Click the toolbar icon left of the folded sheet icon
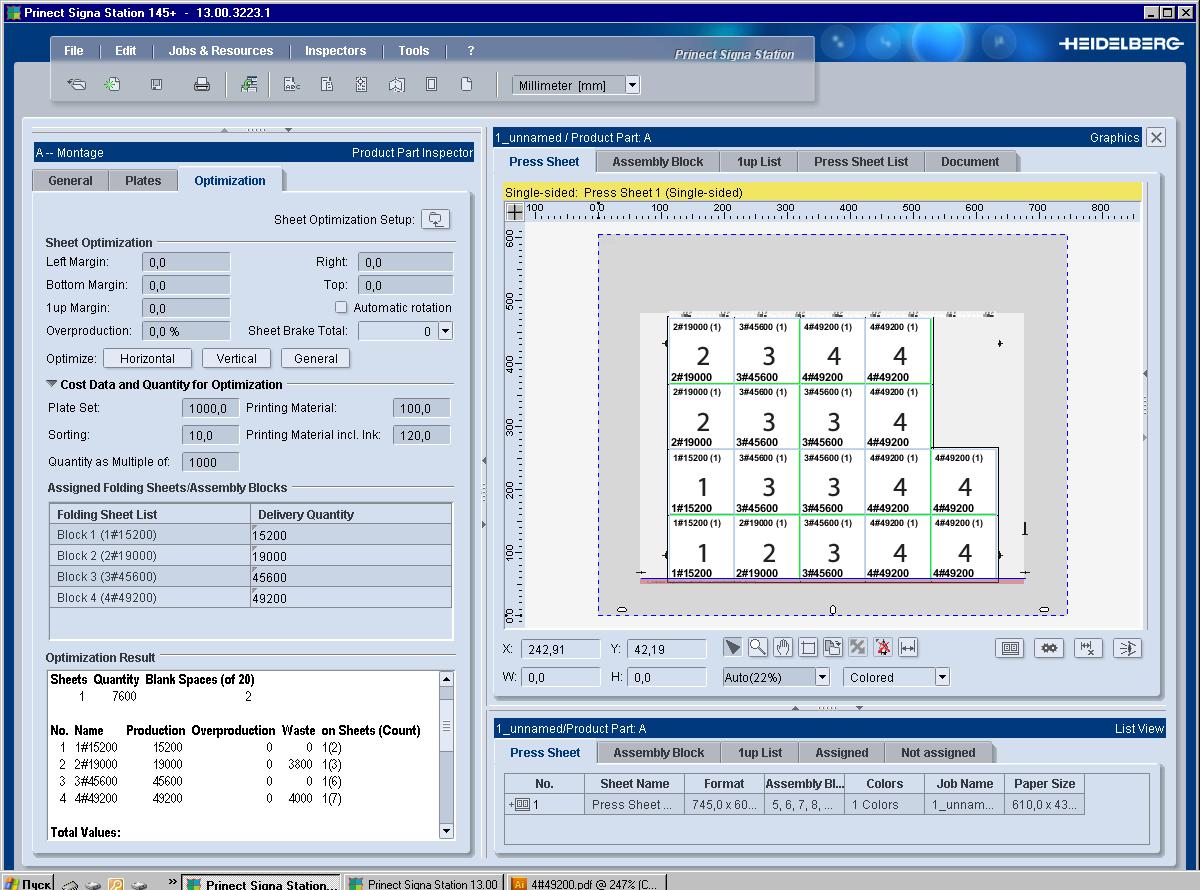This screenshot has height=890, width=1200. [x=361, y=85]
